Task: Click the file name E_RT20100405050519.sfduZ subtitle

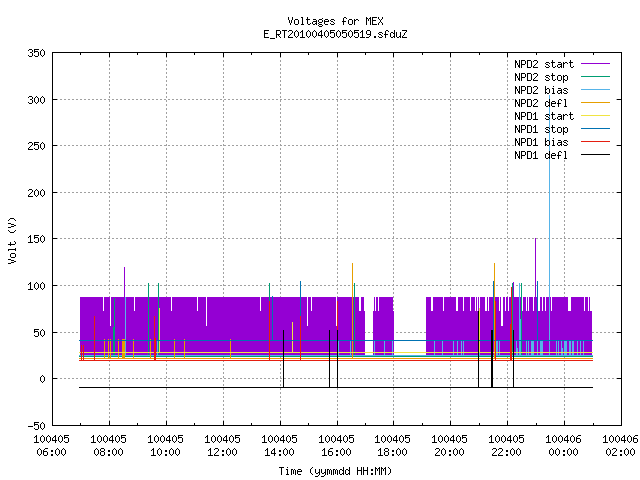Action: pos(335,34)
